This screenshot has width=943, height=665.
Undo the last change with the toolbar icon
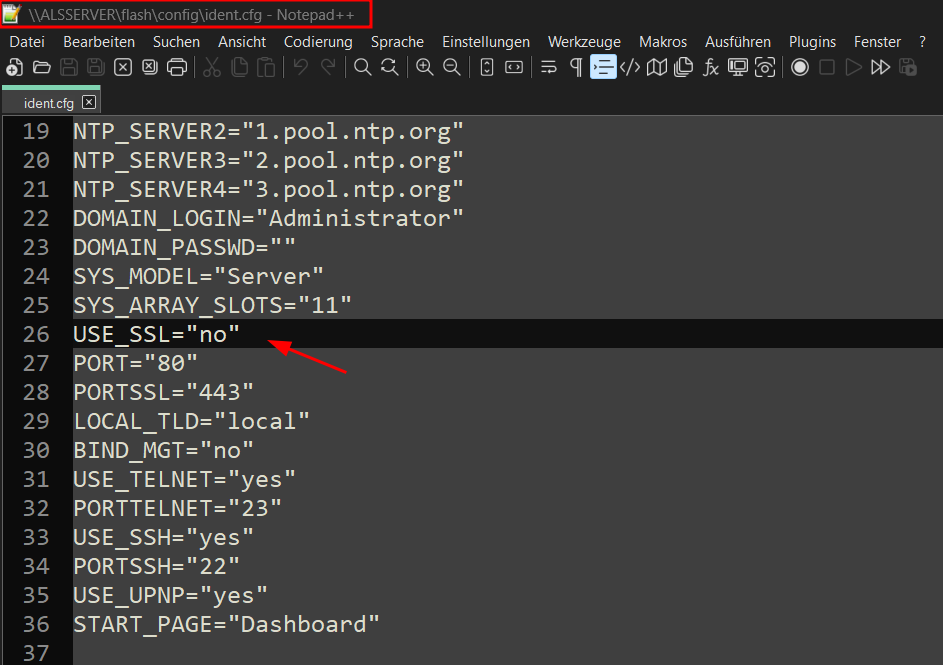tap(301, 67)
